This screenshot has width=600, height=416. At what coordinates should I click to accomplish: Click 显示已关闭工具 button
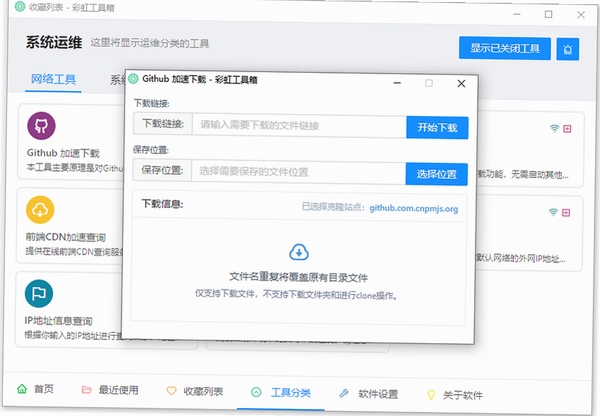(x=505, y=48)
